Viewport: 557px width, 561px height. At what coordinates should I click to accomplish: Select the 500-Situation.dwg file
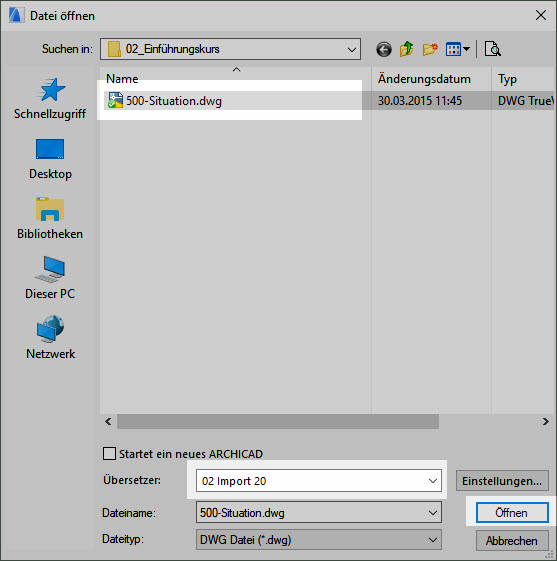point(174,101)
